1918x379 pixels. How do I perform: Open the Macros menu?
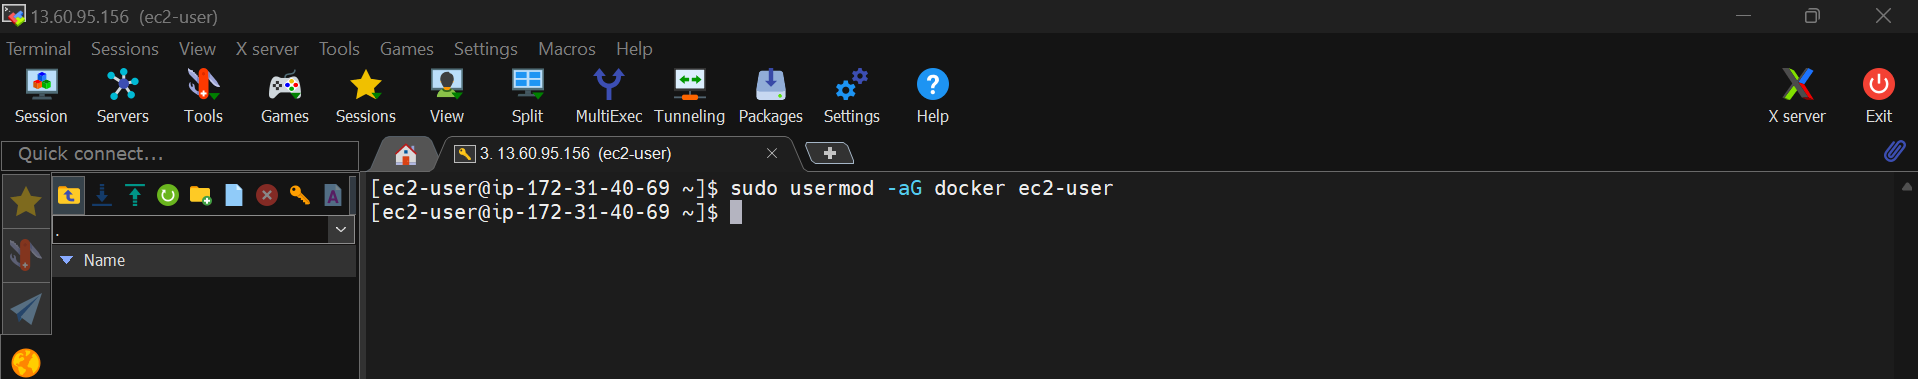566,48
